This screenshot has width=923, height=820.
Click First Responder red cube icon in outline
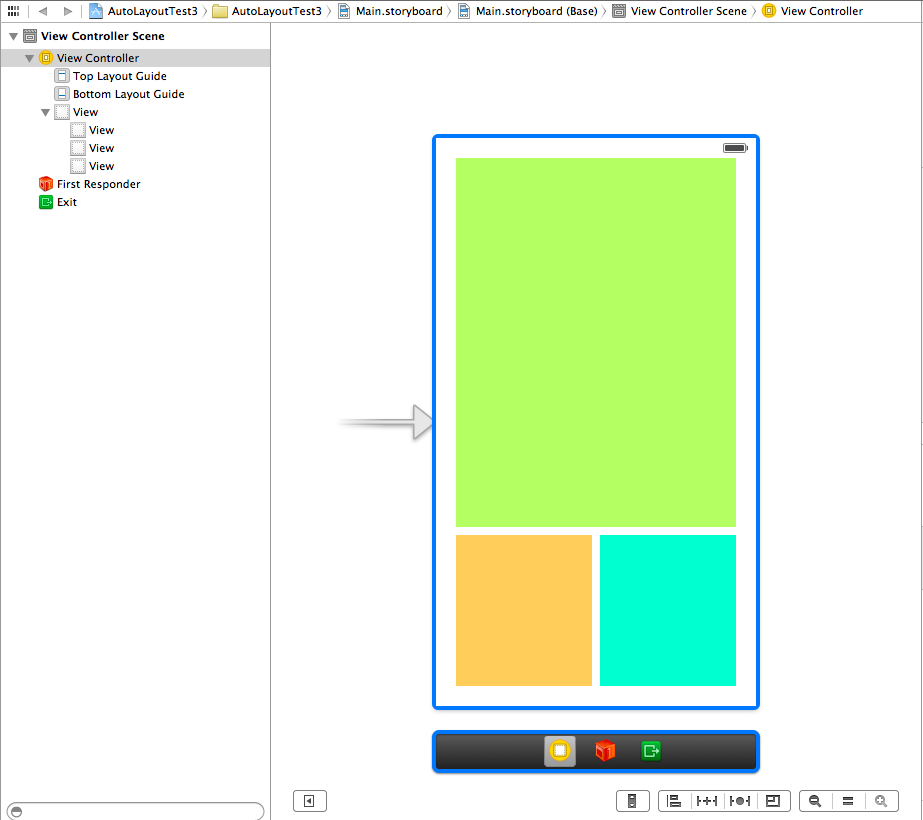[x=46, y=184]
